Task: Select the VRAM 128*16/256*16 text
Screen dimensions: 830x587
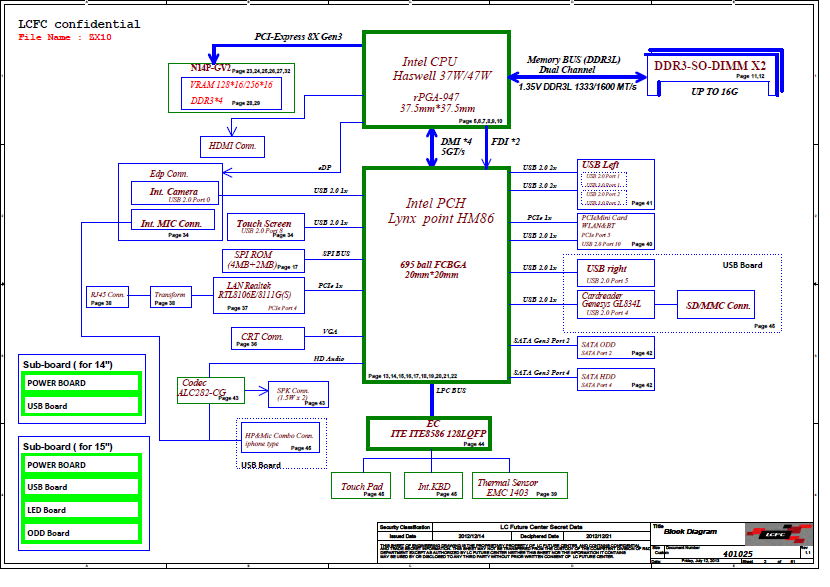Action: (231, 85)
